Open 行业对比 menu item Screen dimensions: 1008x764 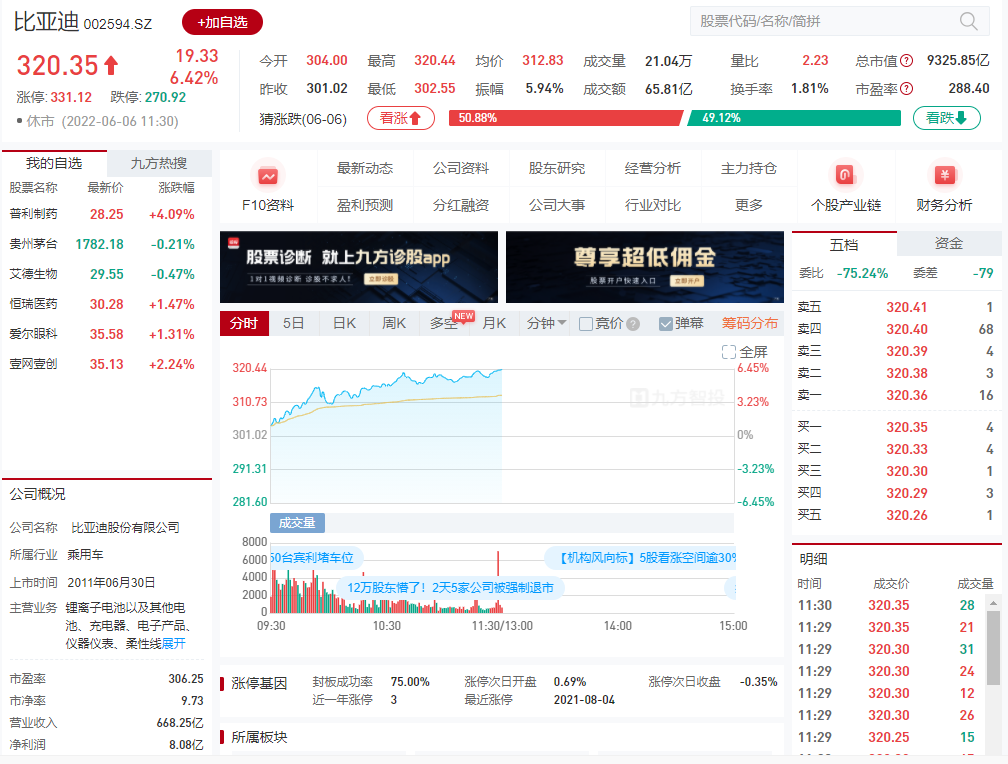[652, 205]
